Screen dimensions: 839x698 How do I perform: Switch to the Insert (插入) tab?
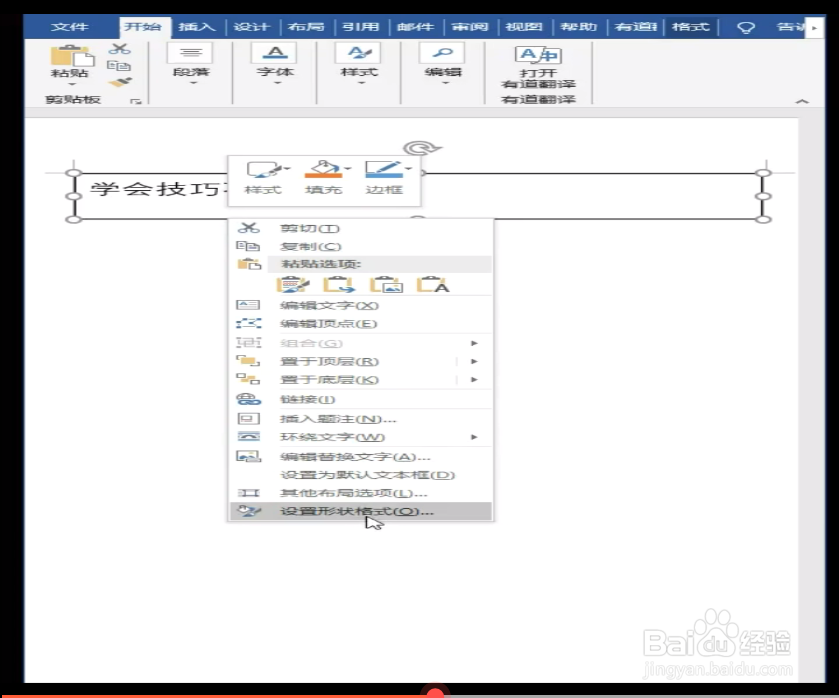197,27
